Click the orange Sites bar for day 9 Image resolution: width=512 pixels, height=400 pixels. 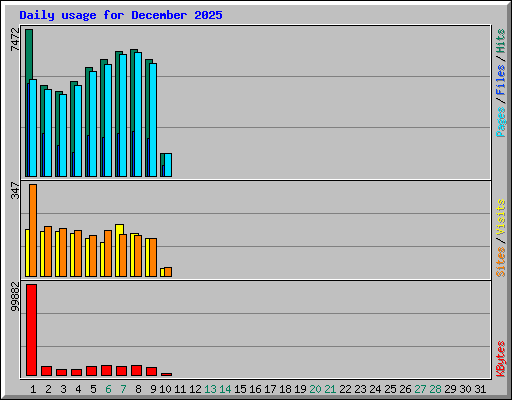click(x=153, y=257)
